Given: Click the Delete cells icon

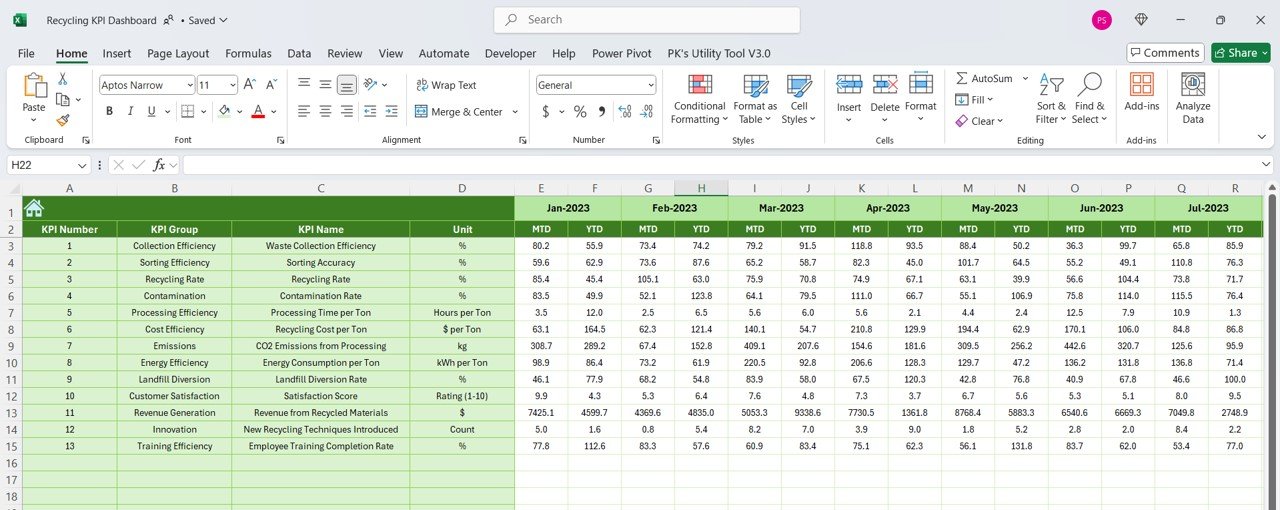Looking at the screenshot, I should pos(885,85).
